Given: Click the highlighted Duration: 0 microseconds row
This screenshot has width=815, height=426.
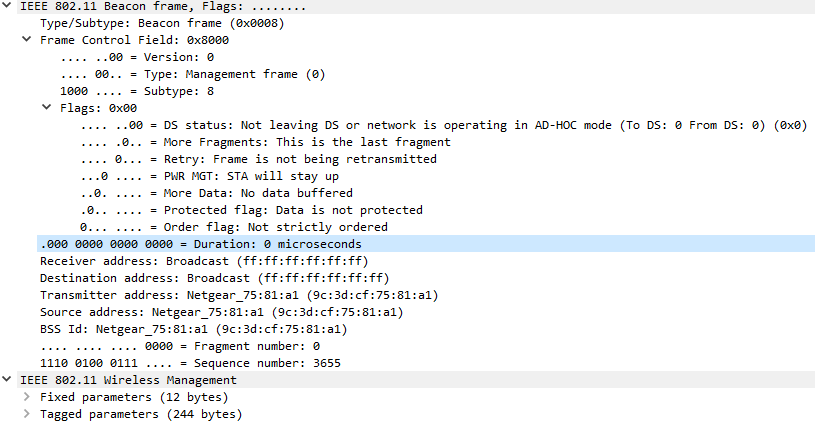Looking at the screenshot, I should click(200, 244).
